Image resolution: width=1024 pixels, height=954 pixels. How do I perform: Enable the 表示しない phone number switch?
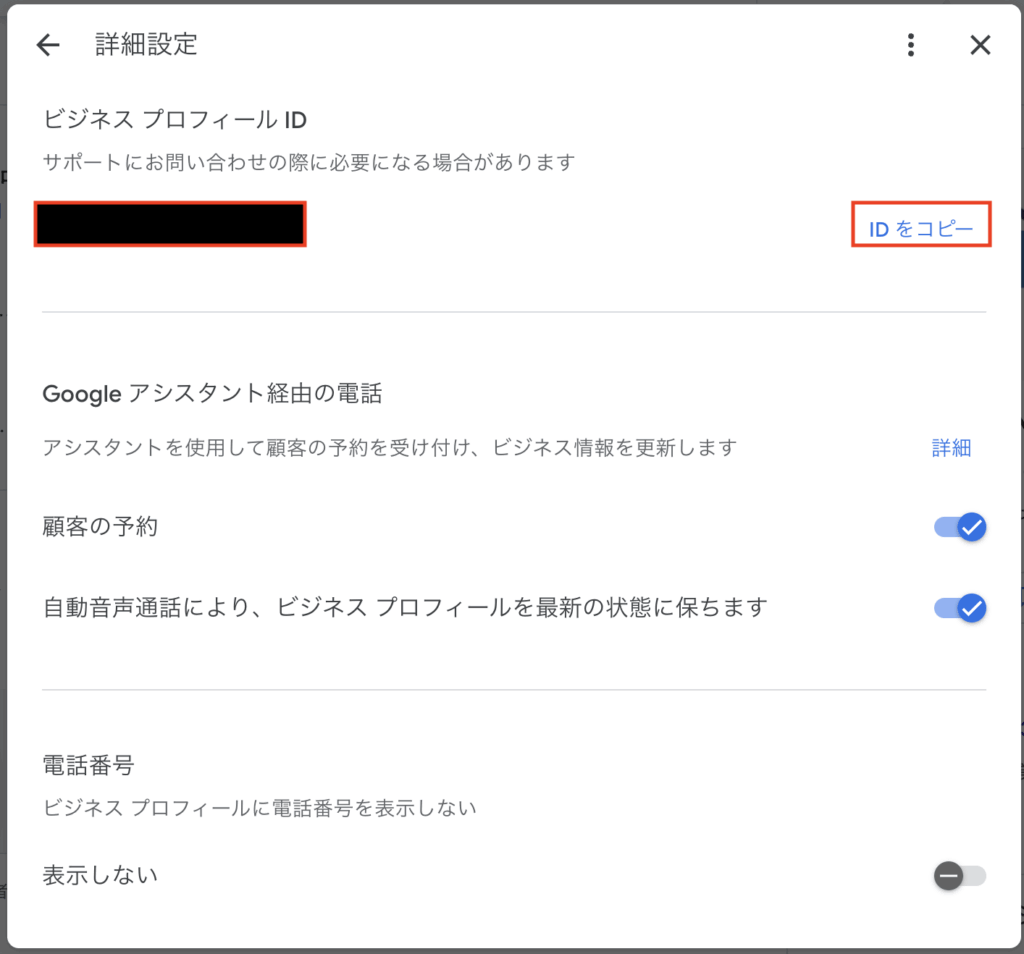(959, 876)
